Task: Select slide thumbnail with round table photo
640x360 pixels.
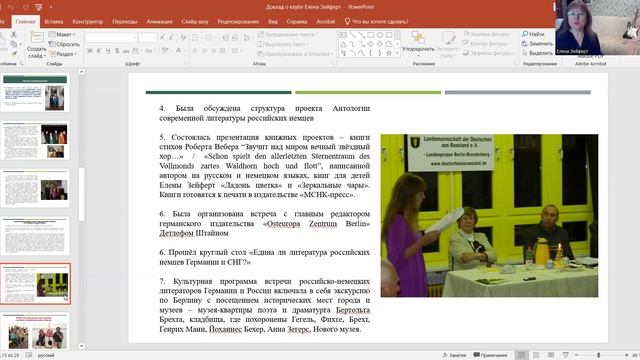Action: pos(35,284)
